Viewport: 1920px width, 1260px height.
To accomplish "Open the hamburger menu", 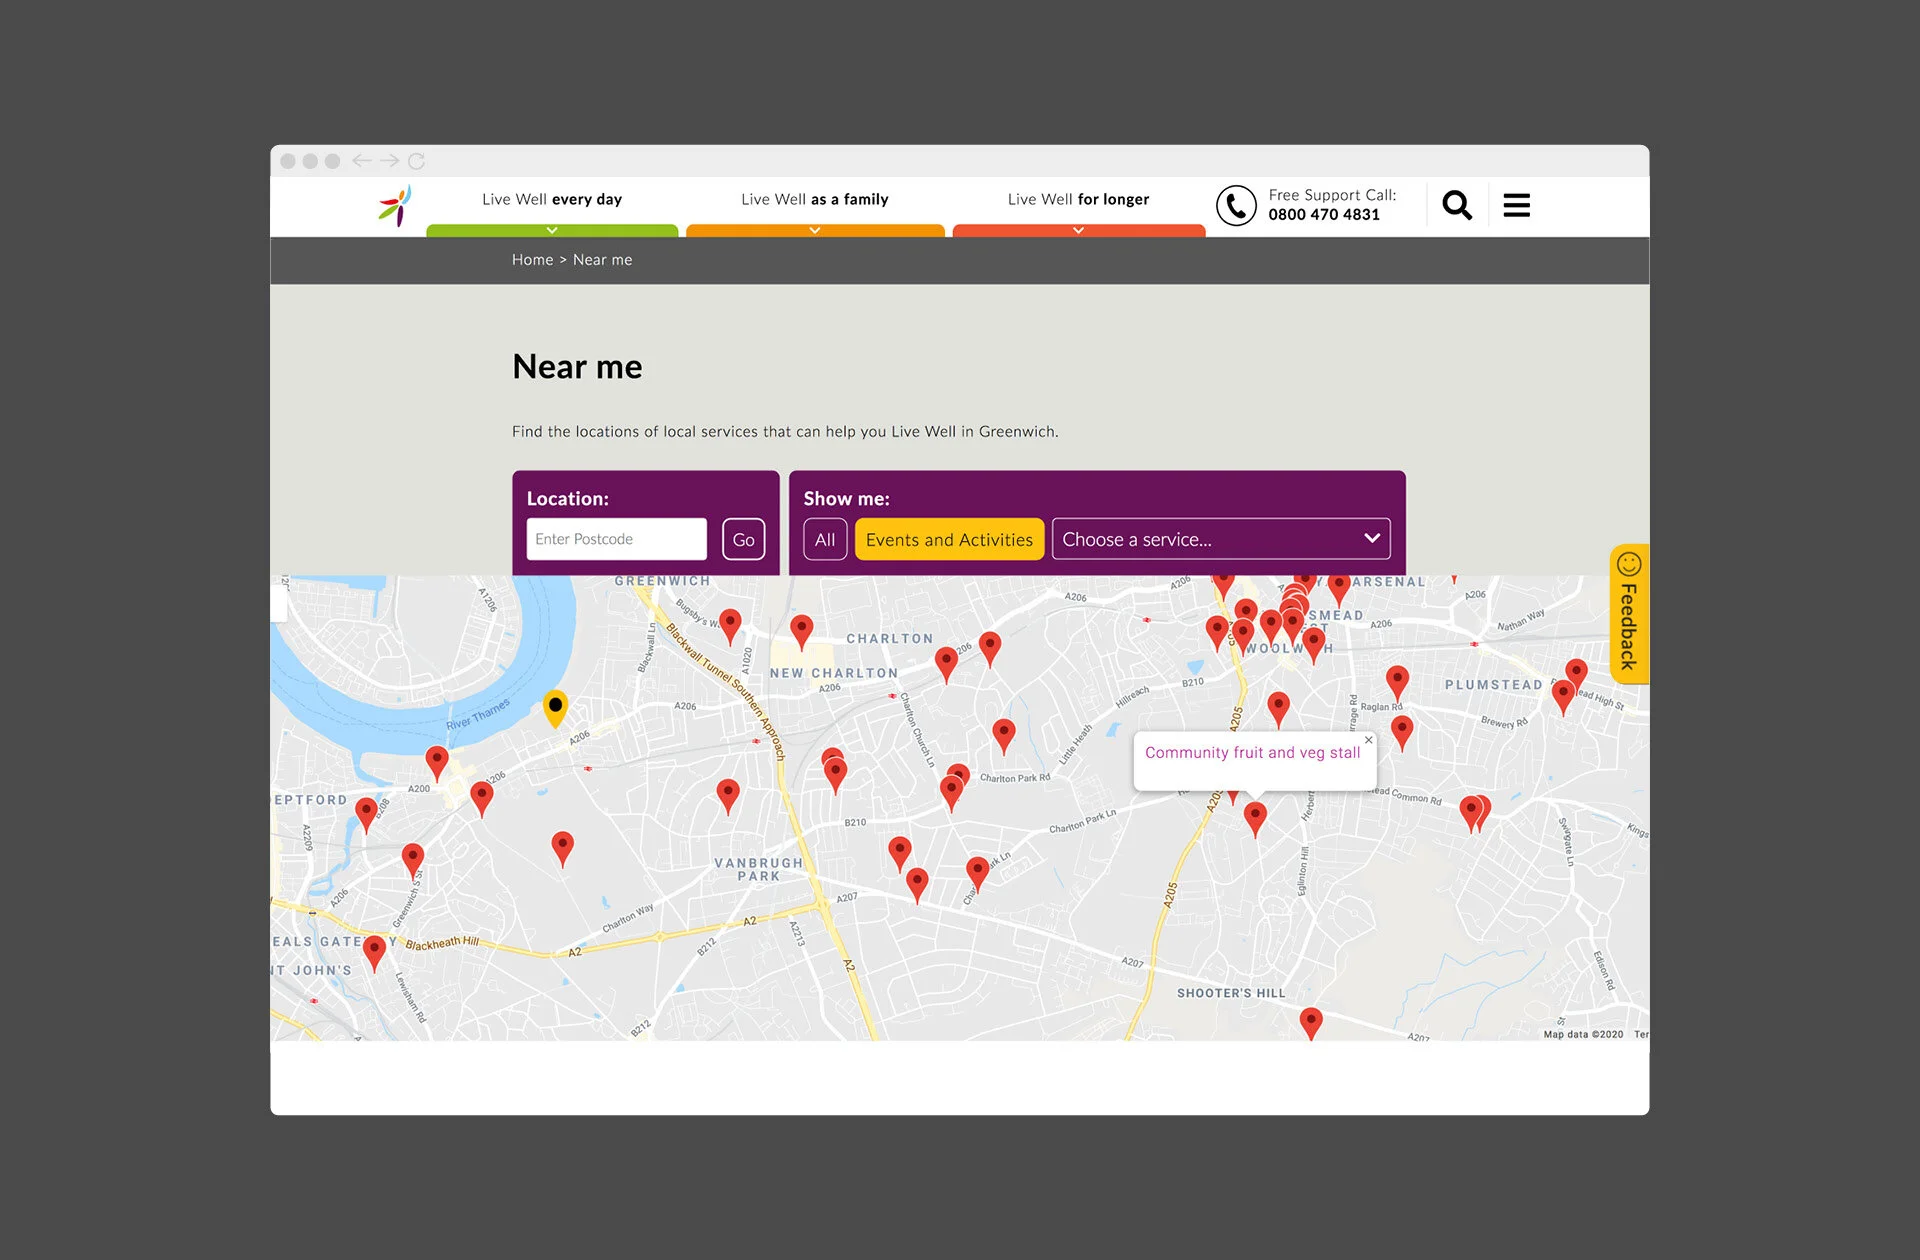I will pyautogui.click(x=1516, y=205).
